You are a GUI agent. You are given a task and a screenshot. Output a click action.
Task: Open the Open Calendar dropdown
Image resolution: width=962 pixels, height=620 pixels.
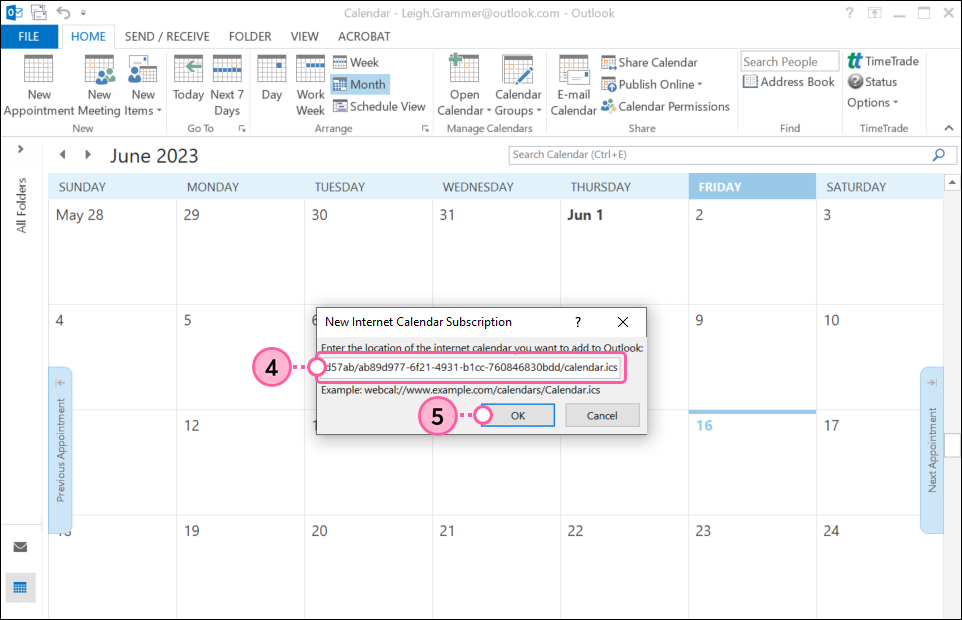[x=464, y=86]
